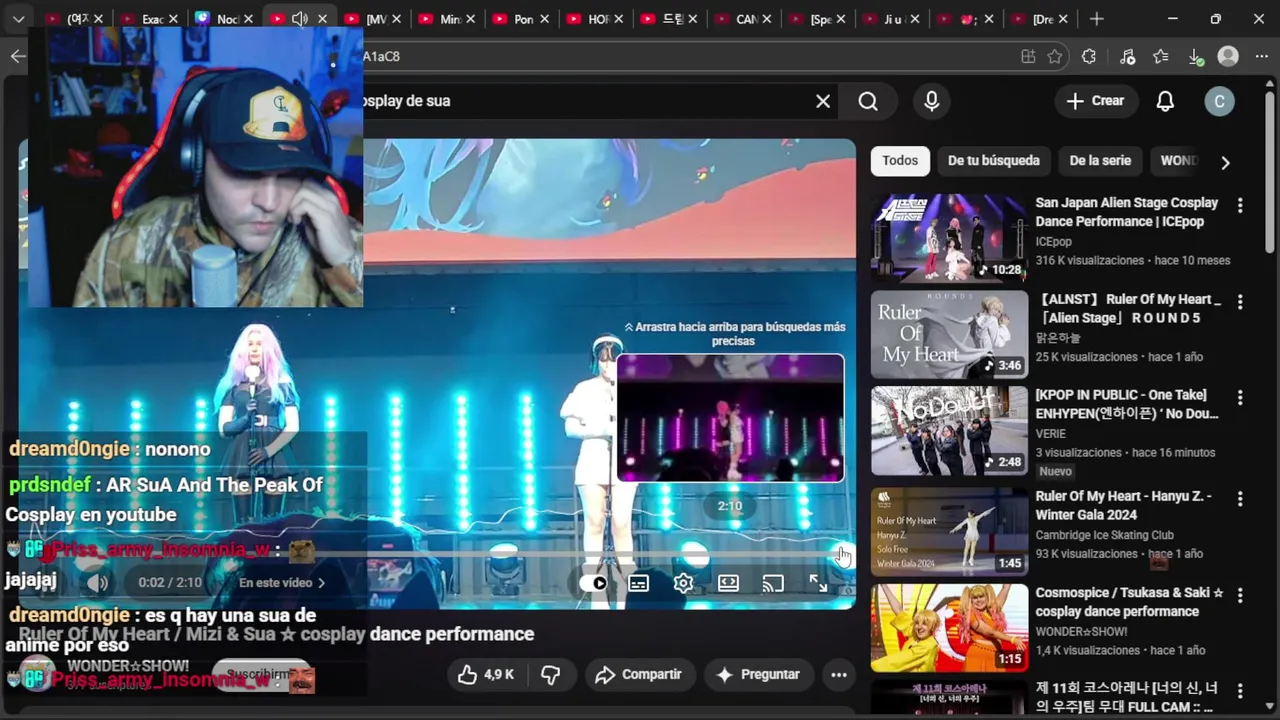The height and width of the screenshot is (720, 1280).
Task: Mute the tab with the speaker icon
Action: click(299, 19)
